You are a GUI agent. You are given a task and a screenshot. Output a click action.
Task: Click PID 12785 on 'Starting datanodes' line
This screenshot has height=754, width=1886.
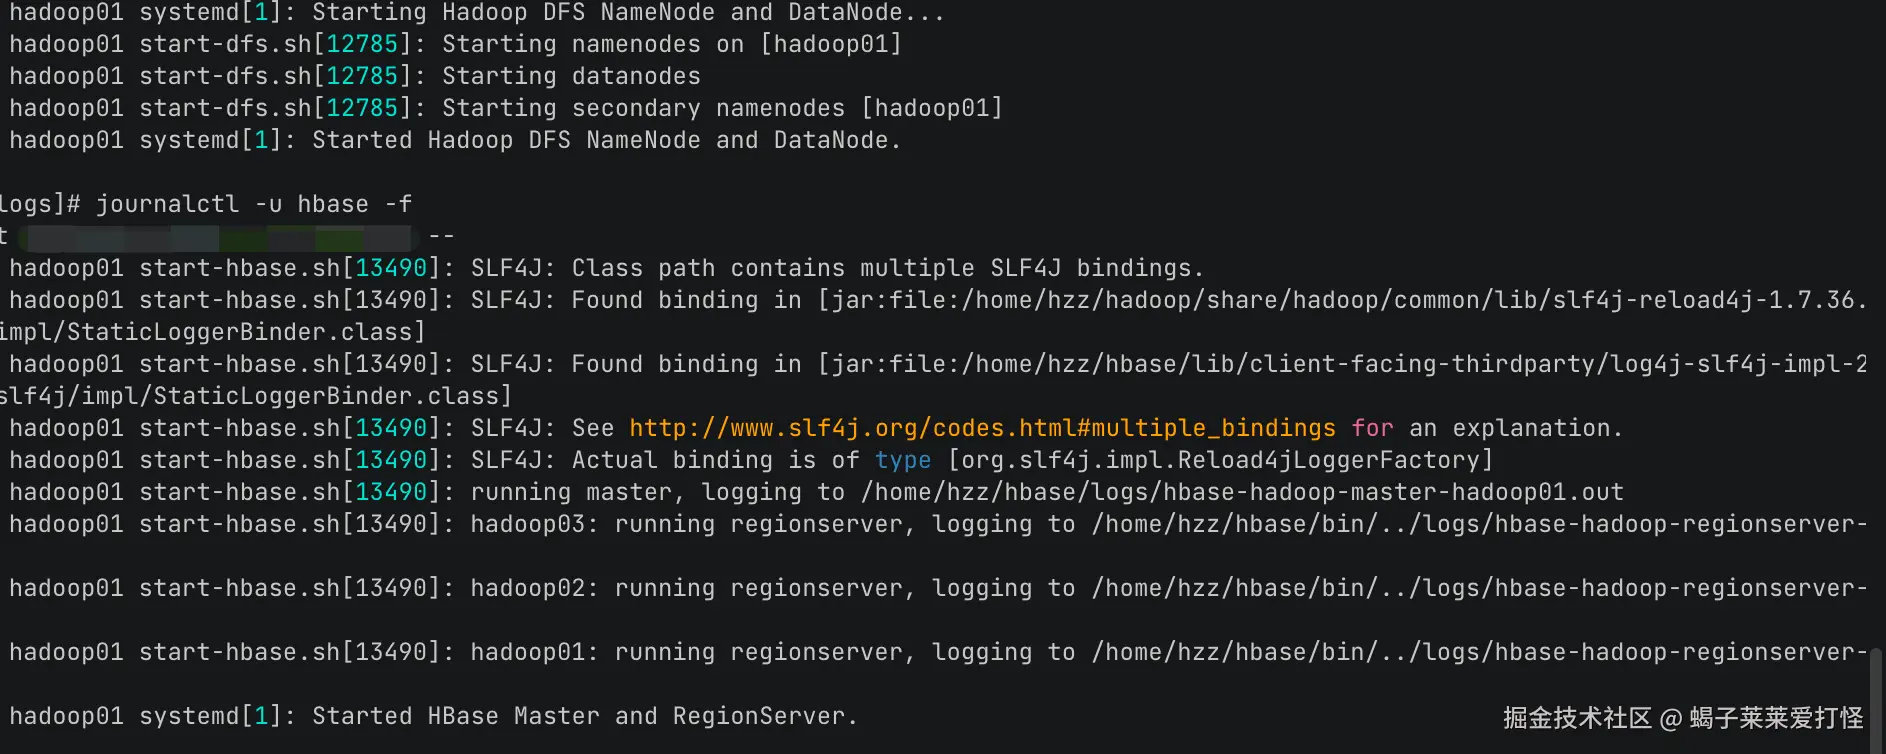click(x=362, y=76)
